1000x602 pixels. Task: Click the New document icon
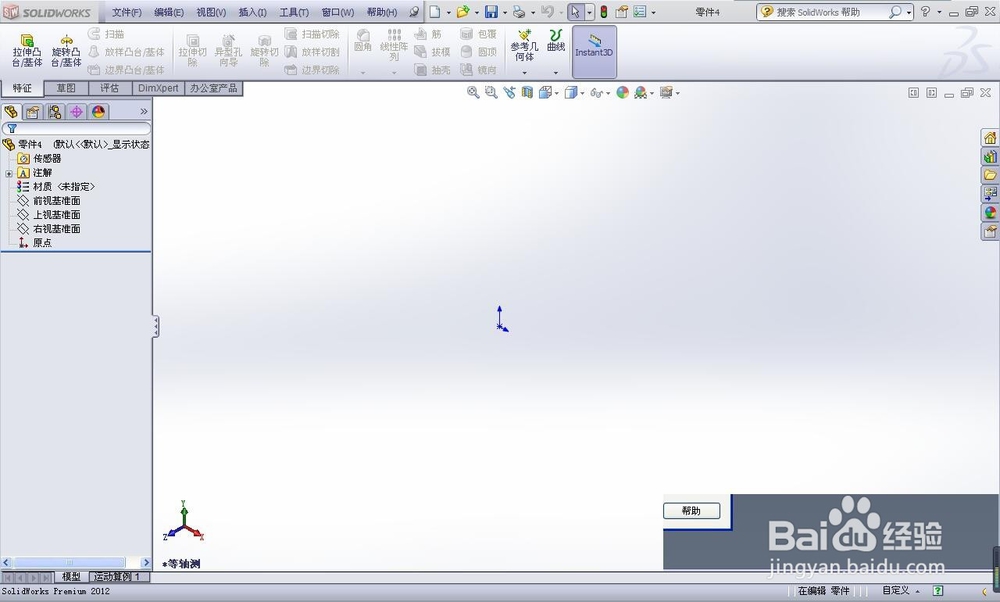pyautogui.click(x=435, y=11)
